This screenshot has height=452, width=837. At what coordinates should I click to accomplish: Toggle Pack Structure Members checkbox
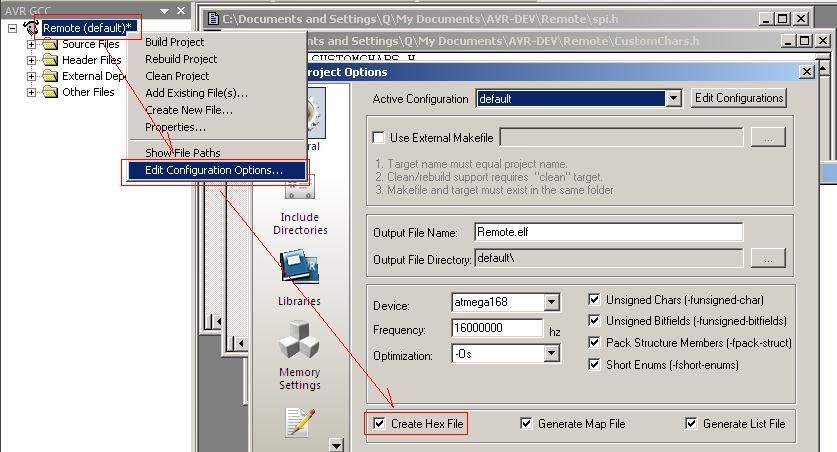pos(594,342)
